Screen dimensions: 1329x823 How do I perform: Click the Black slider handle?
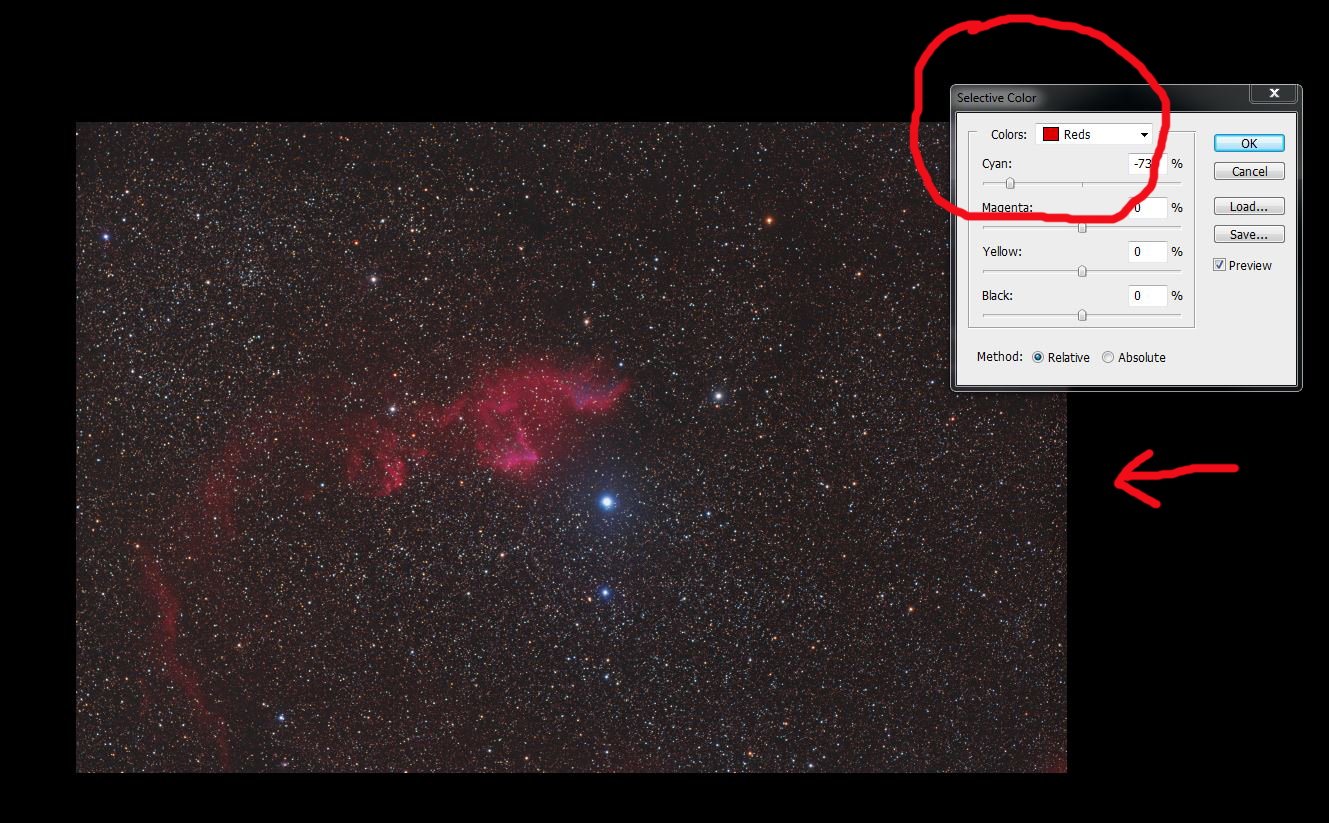pos(1081,315)
